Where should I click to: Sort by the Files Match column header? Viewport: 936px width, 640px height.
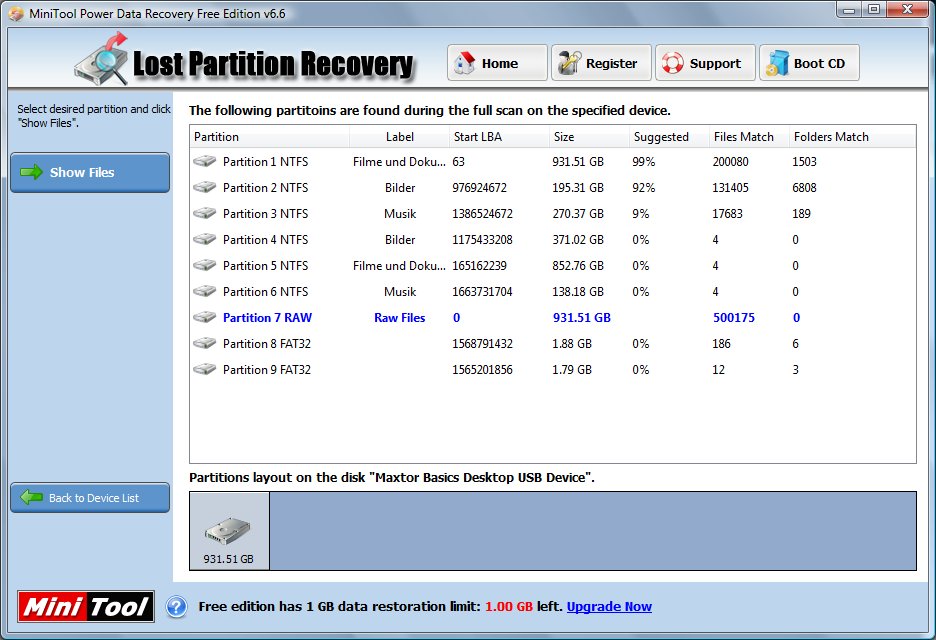coord(749,137)
